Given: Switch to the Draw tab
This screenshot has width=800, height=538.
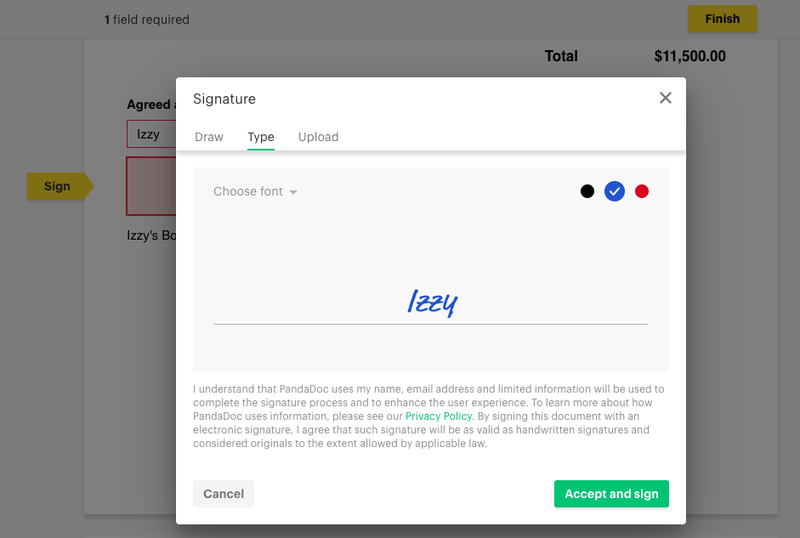Looking at the screenshot, I should coord(209,137).
